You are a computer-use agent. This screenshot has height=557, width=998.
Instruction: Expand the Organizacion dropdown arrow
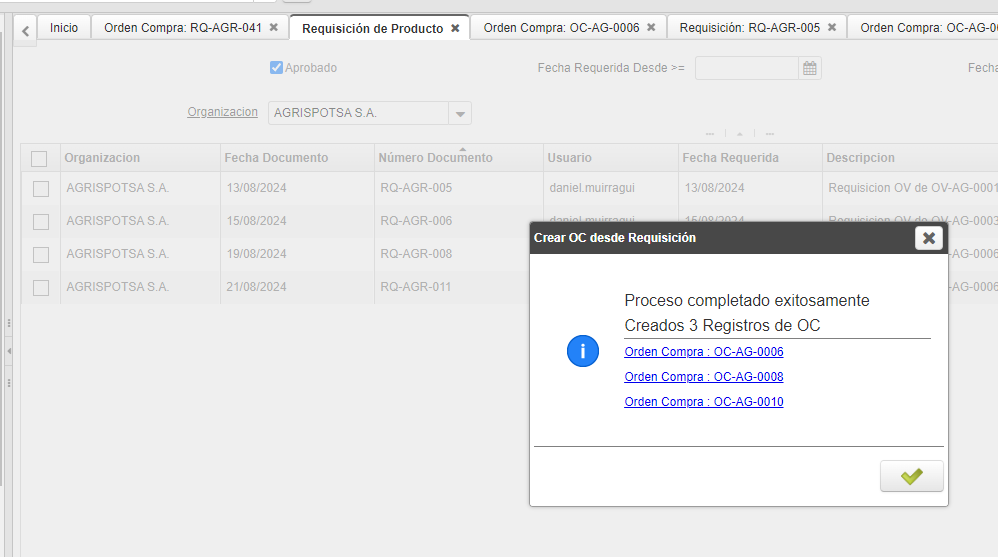pyautogui.click(x=460, y=113)
